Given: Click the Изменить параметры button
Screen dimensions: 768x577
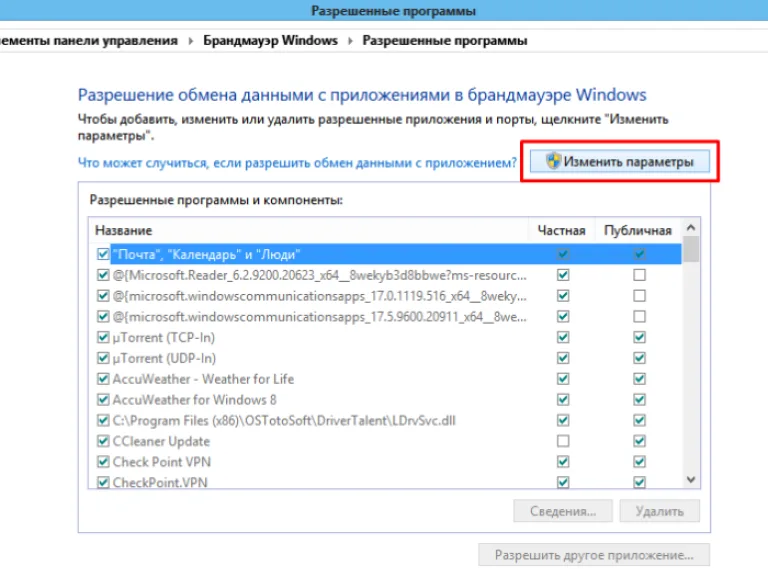Looking at the screenshot, I should [x=620, y=162].
